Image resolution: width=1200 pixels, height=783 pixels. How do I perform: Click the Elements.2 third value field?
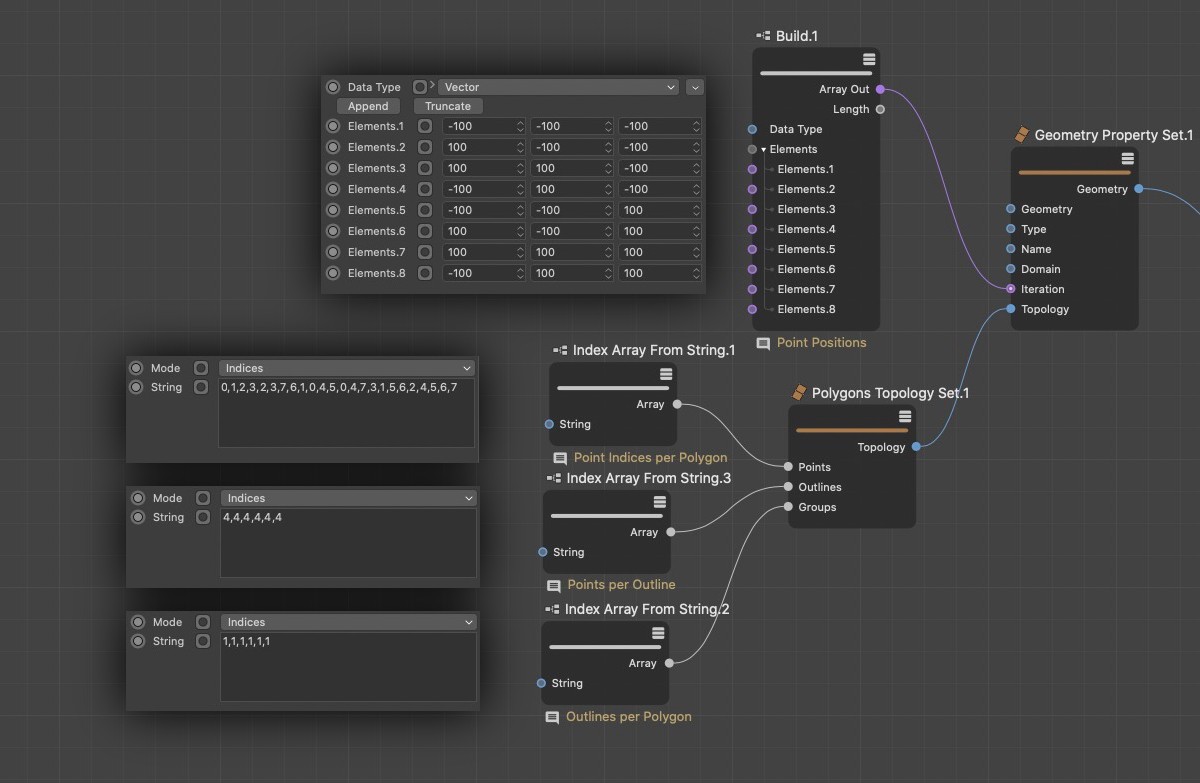click(x=659, y=147)
